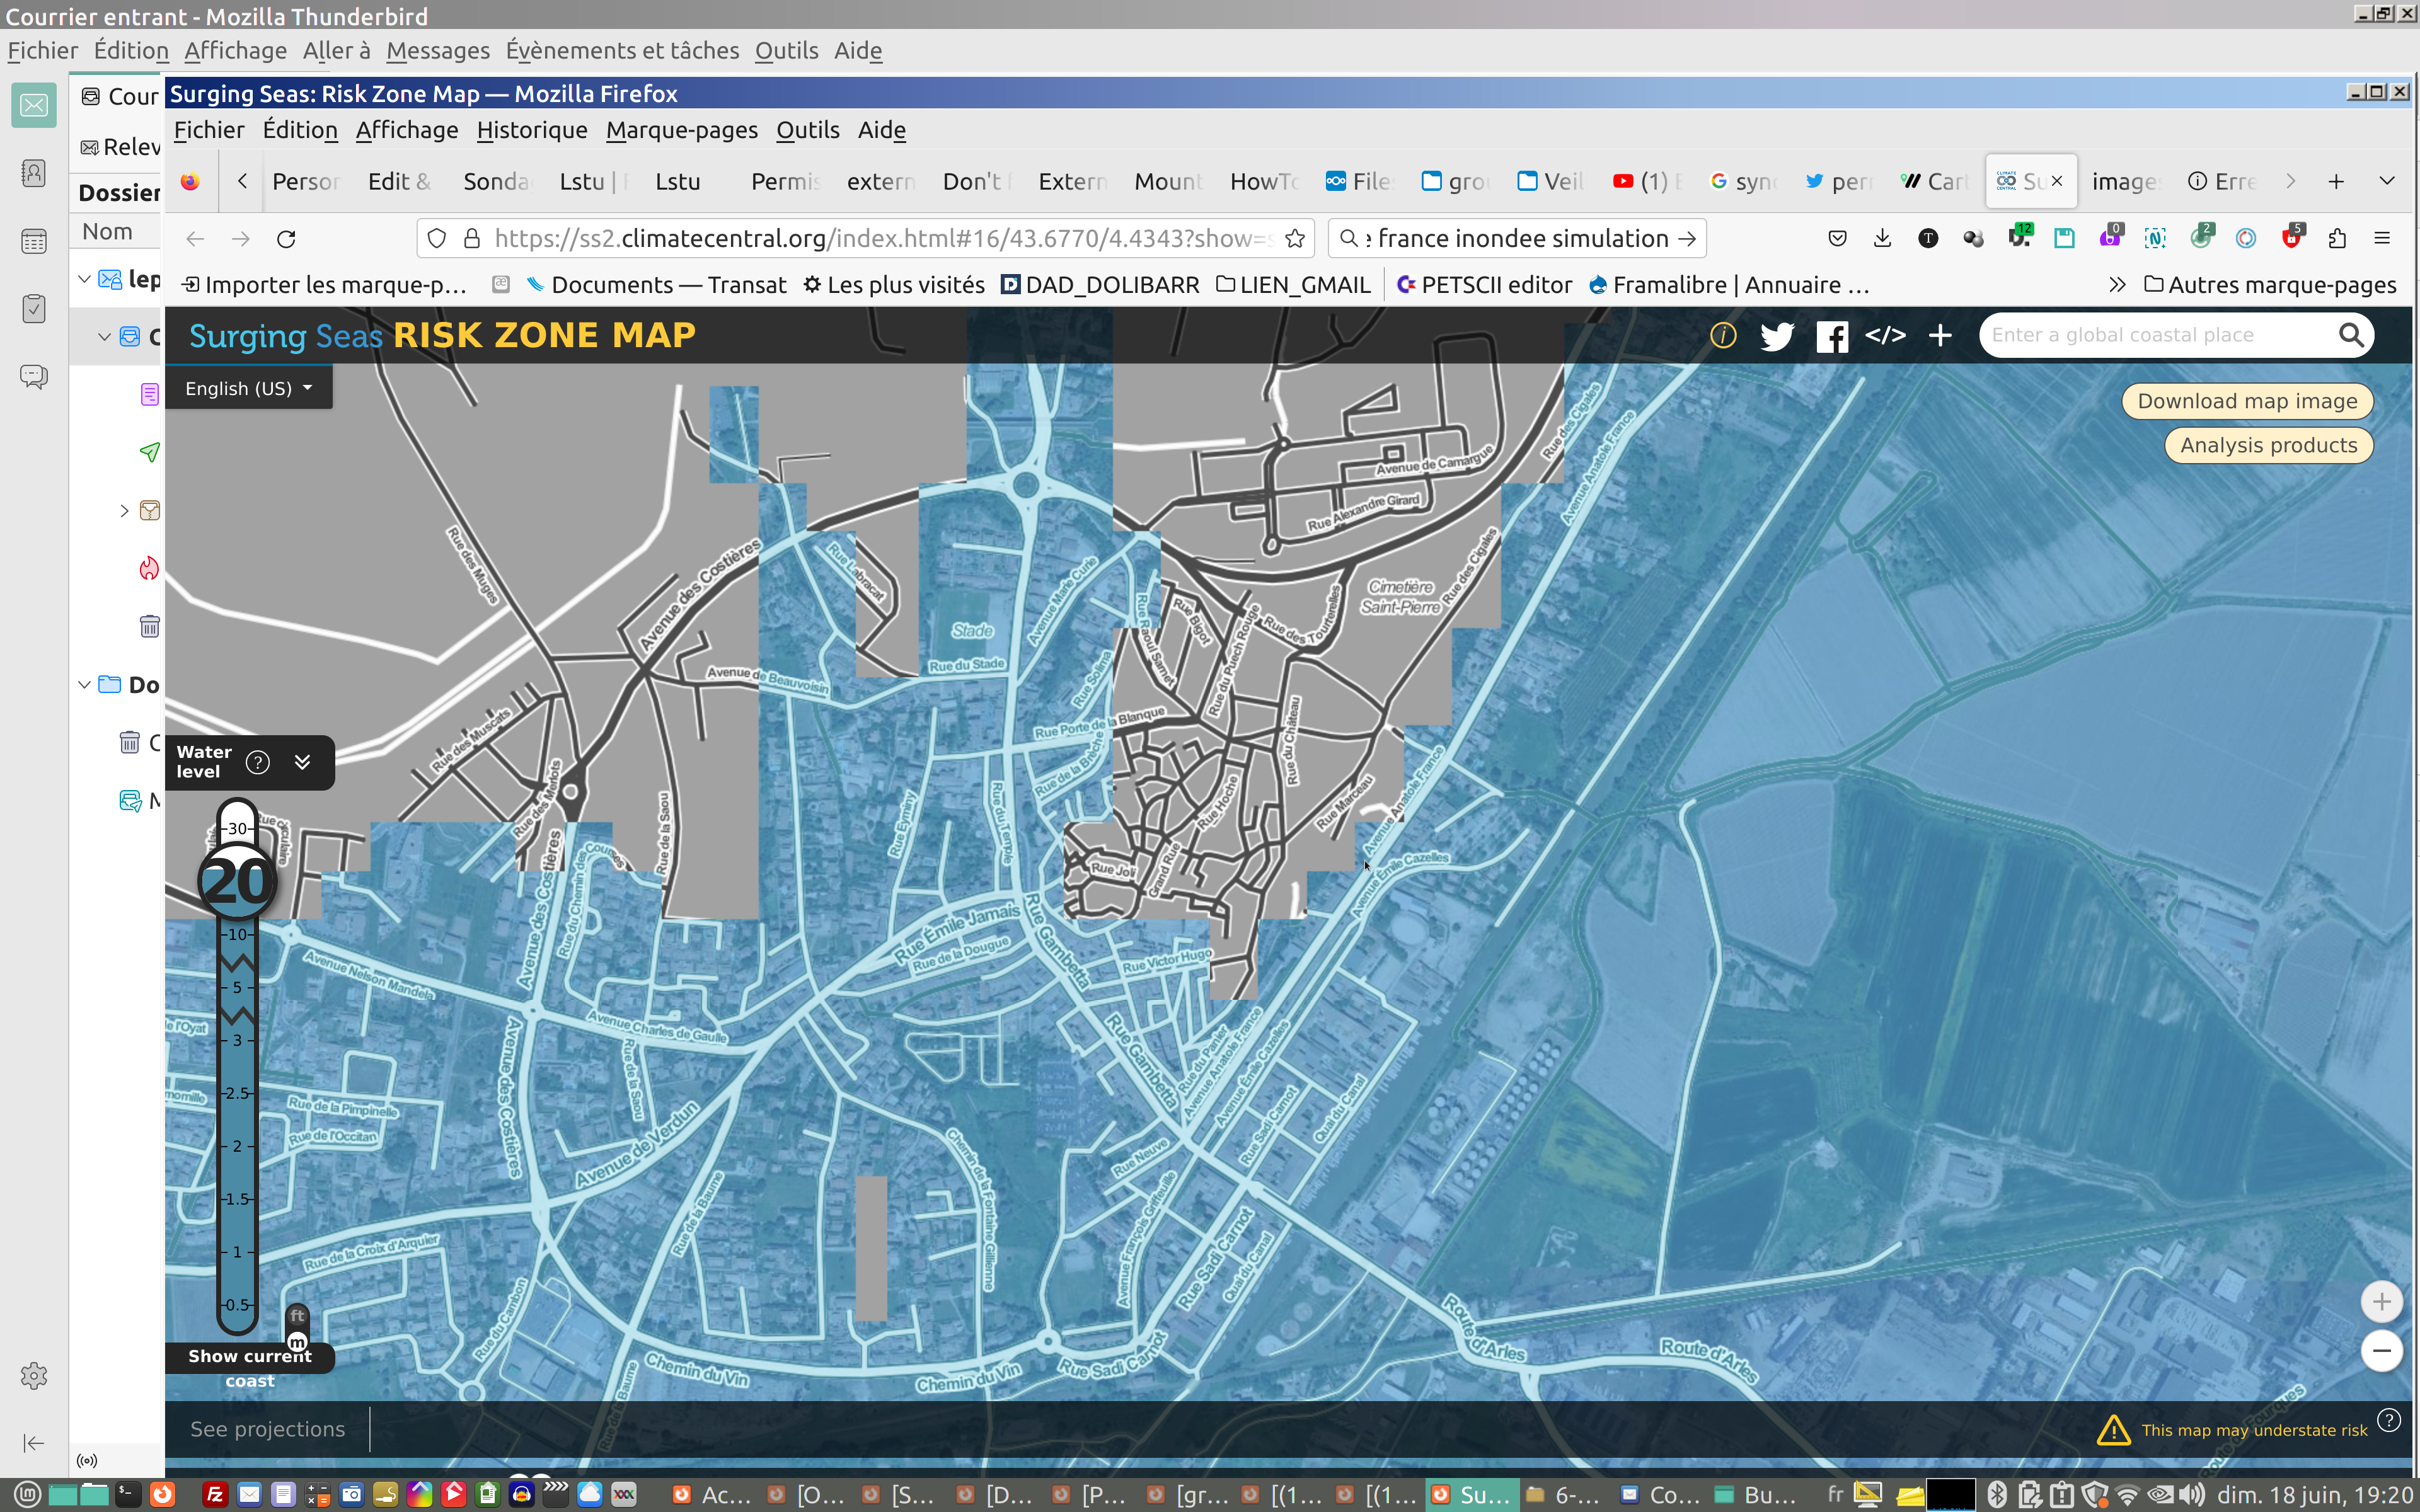Open the Historique menu in Firefox
Image resolution: width=2420 pixels, height=1512 pixels.
pyautogui.click(x=531, y=130)
